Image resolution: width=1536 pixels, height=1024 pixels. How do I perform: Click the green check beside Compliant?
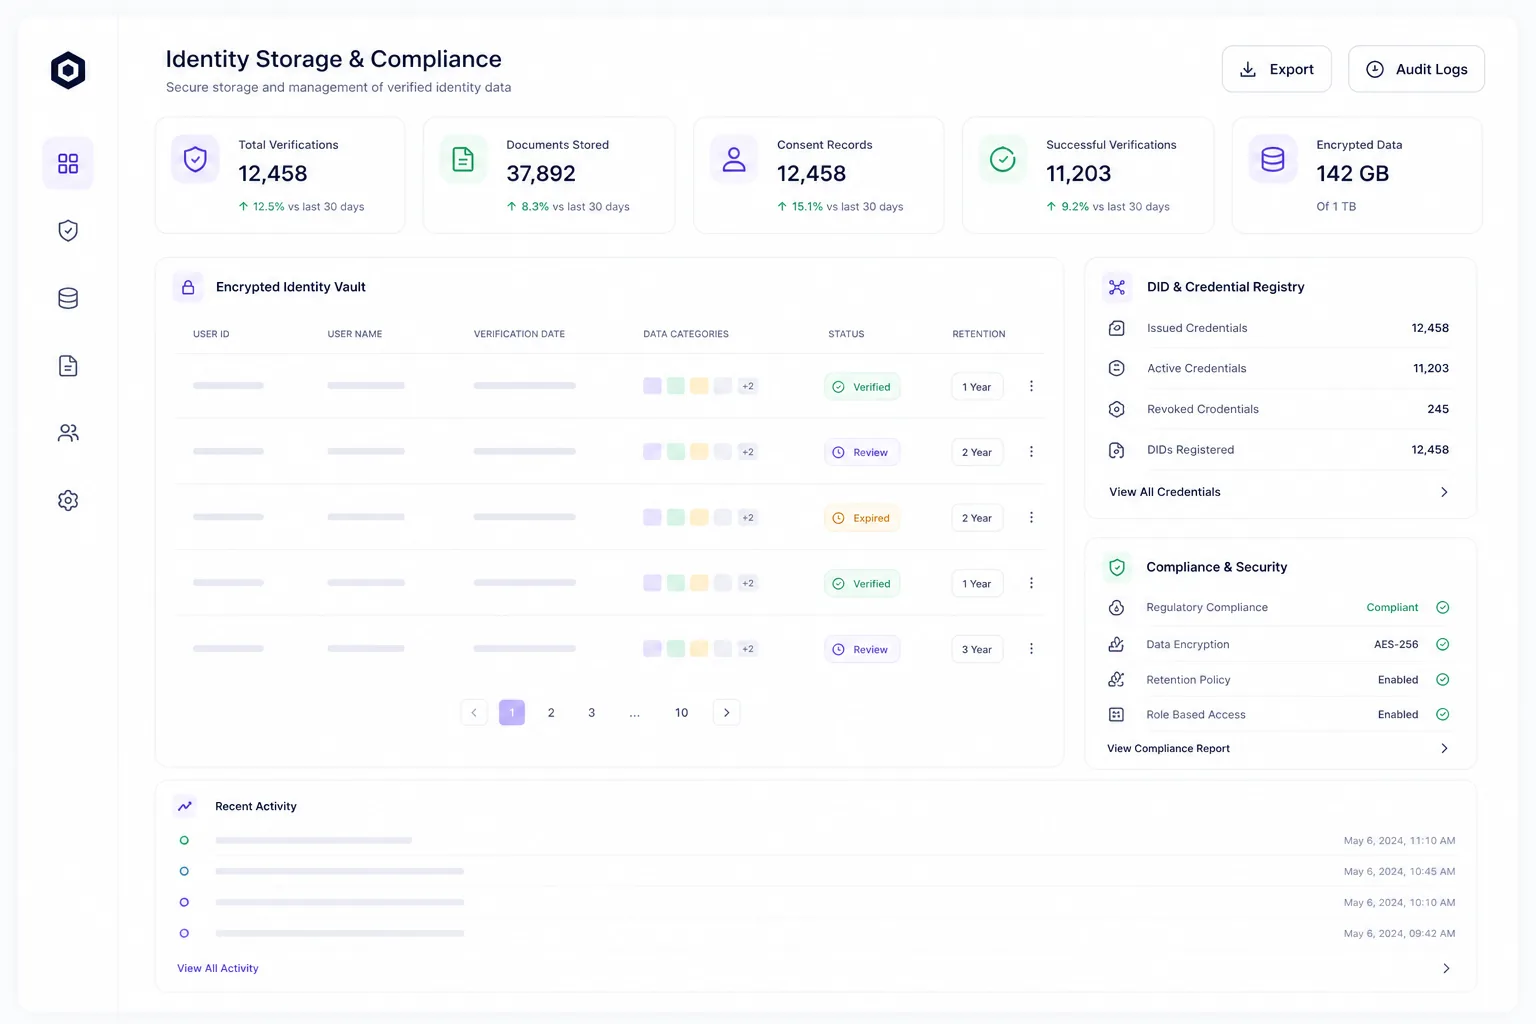(1443, 608)
